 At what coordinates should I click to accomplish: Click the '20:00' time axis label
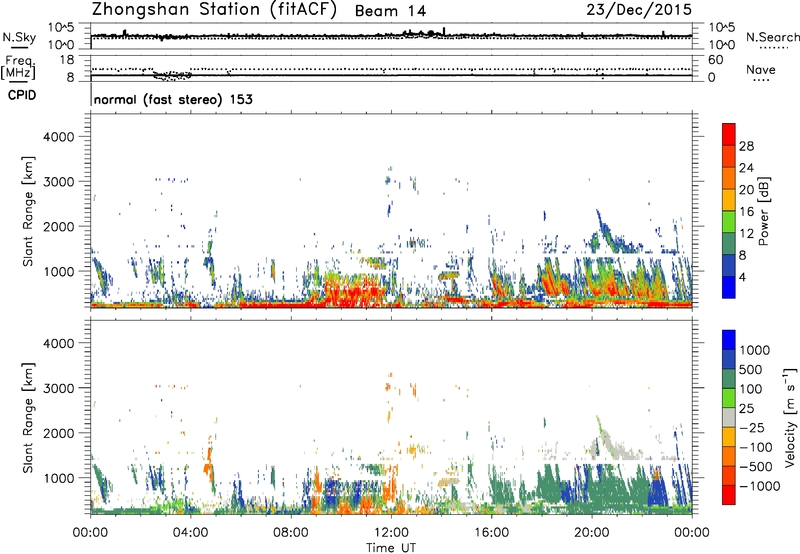(x=591, y=533)
